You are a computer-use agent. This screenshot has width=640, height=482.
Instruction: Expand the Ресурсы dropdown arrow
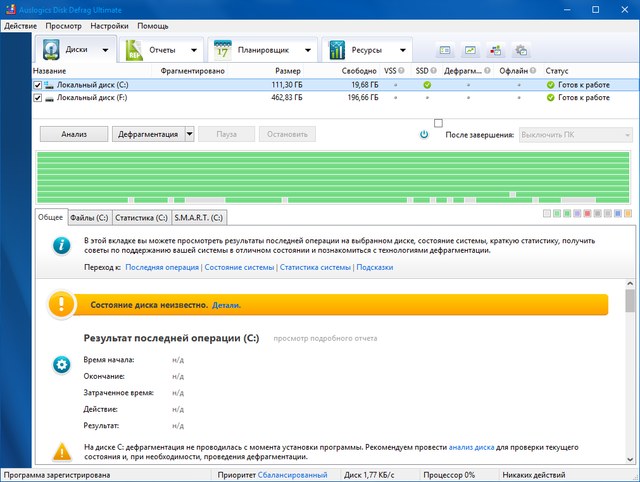click(402, 49)
